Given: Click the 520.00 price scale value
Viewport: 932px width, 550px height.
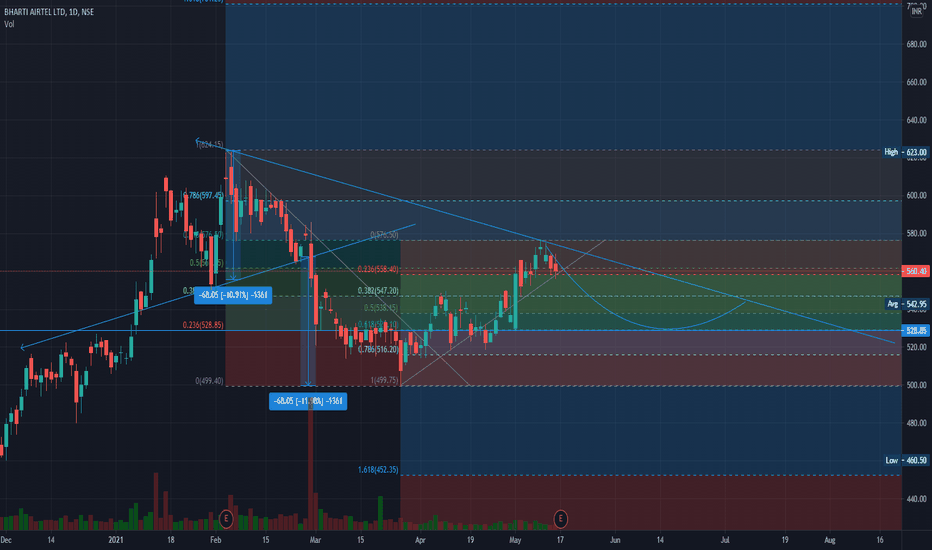Looking at the screenshot, I should (x=916, y=347).
